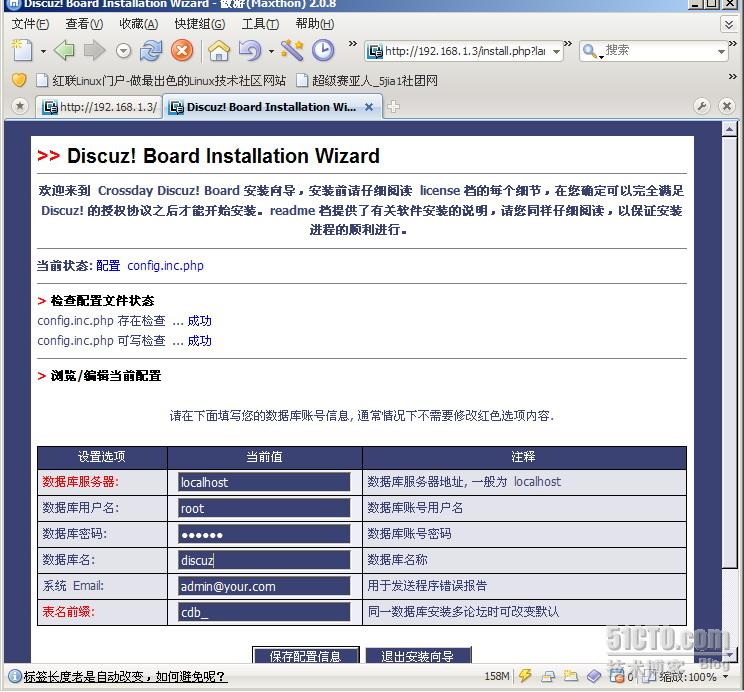
Task: Click the 表名前缀 cdb_ input field
Action: [x=264, y=612]
